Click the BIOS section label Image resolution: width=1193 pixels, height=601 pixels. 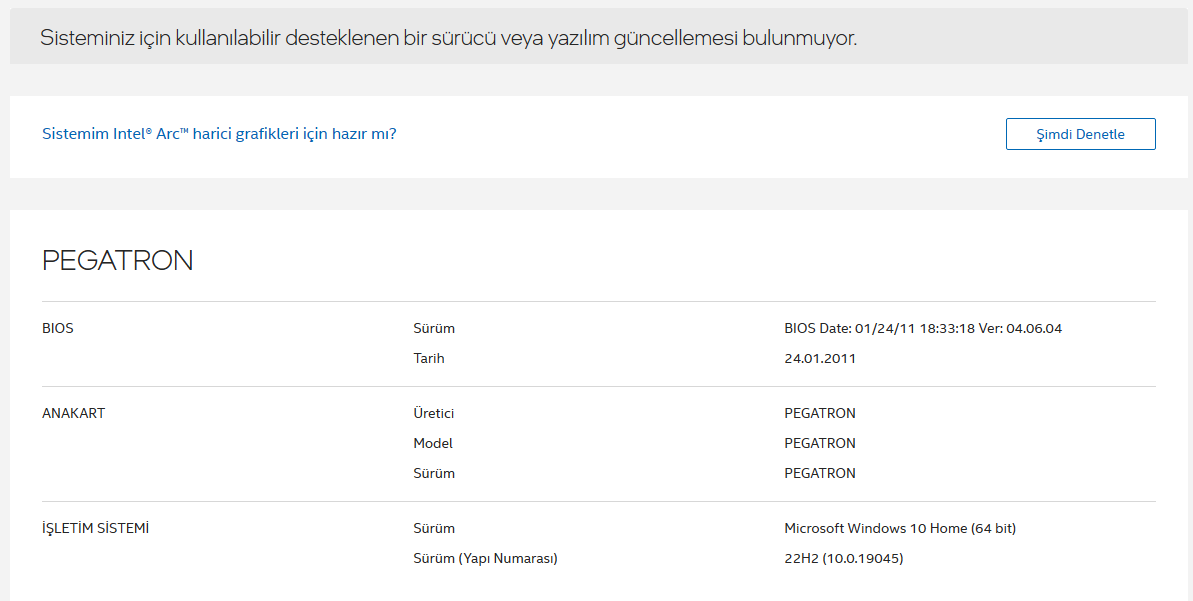click(x=57, y=328)
